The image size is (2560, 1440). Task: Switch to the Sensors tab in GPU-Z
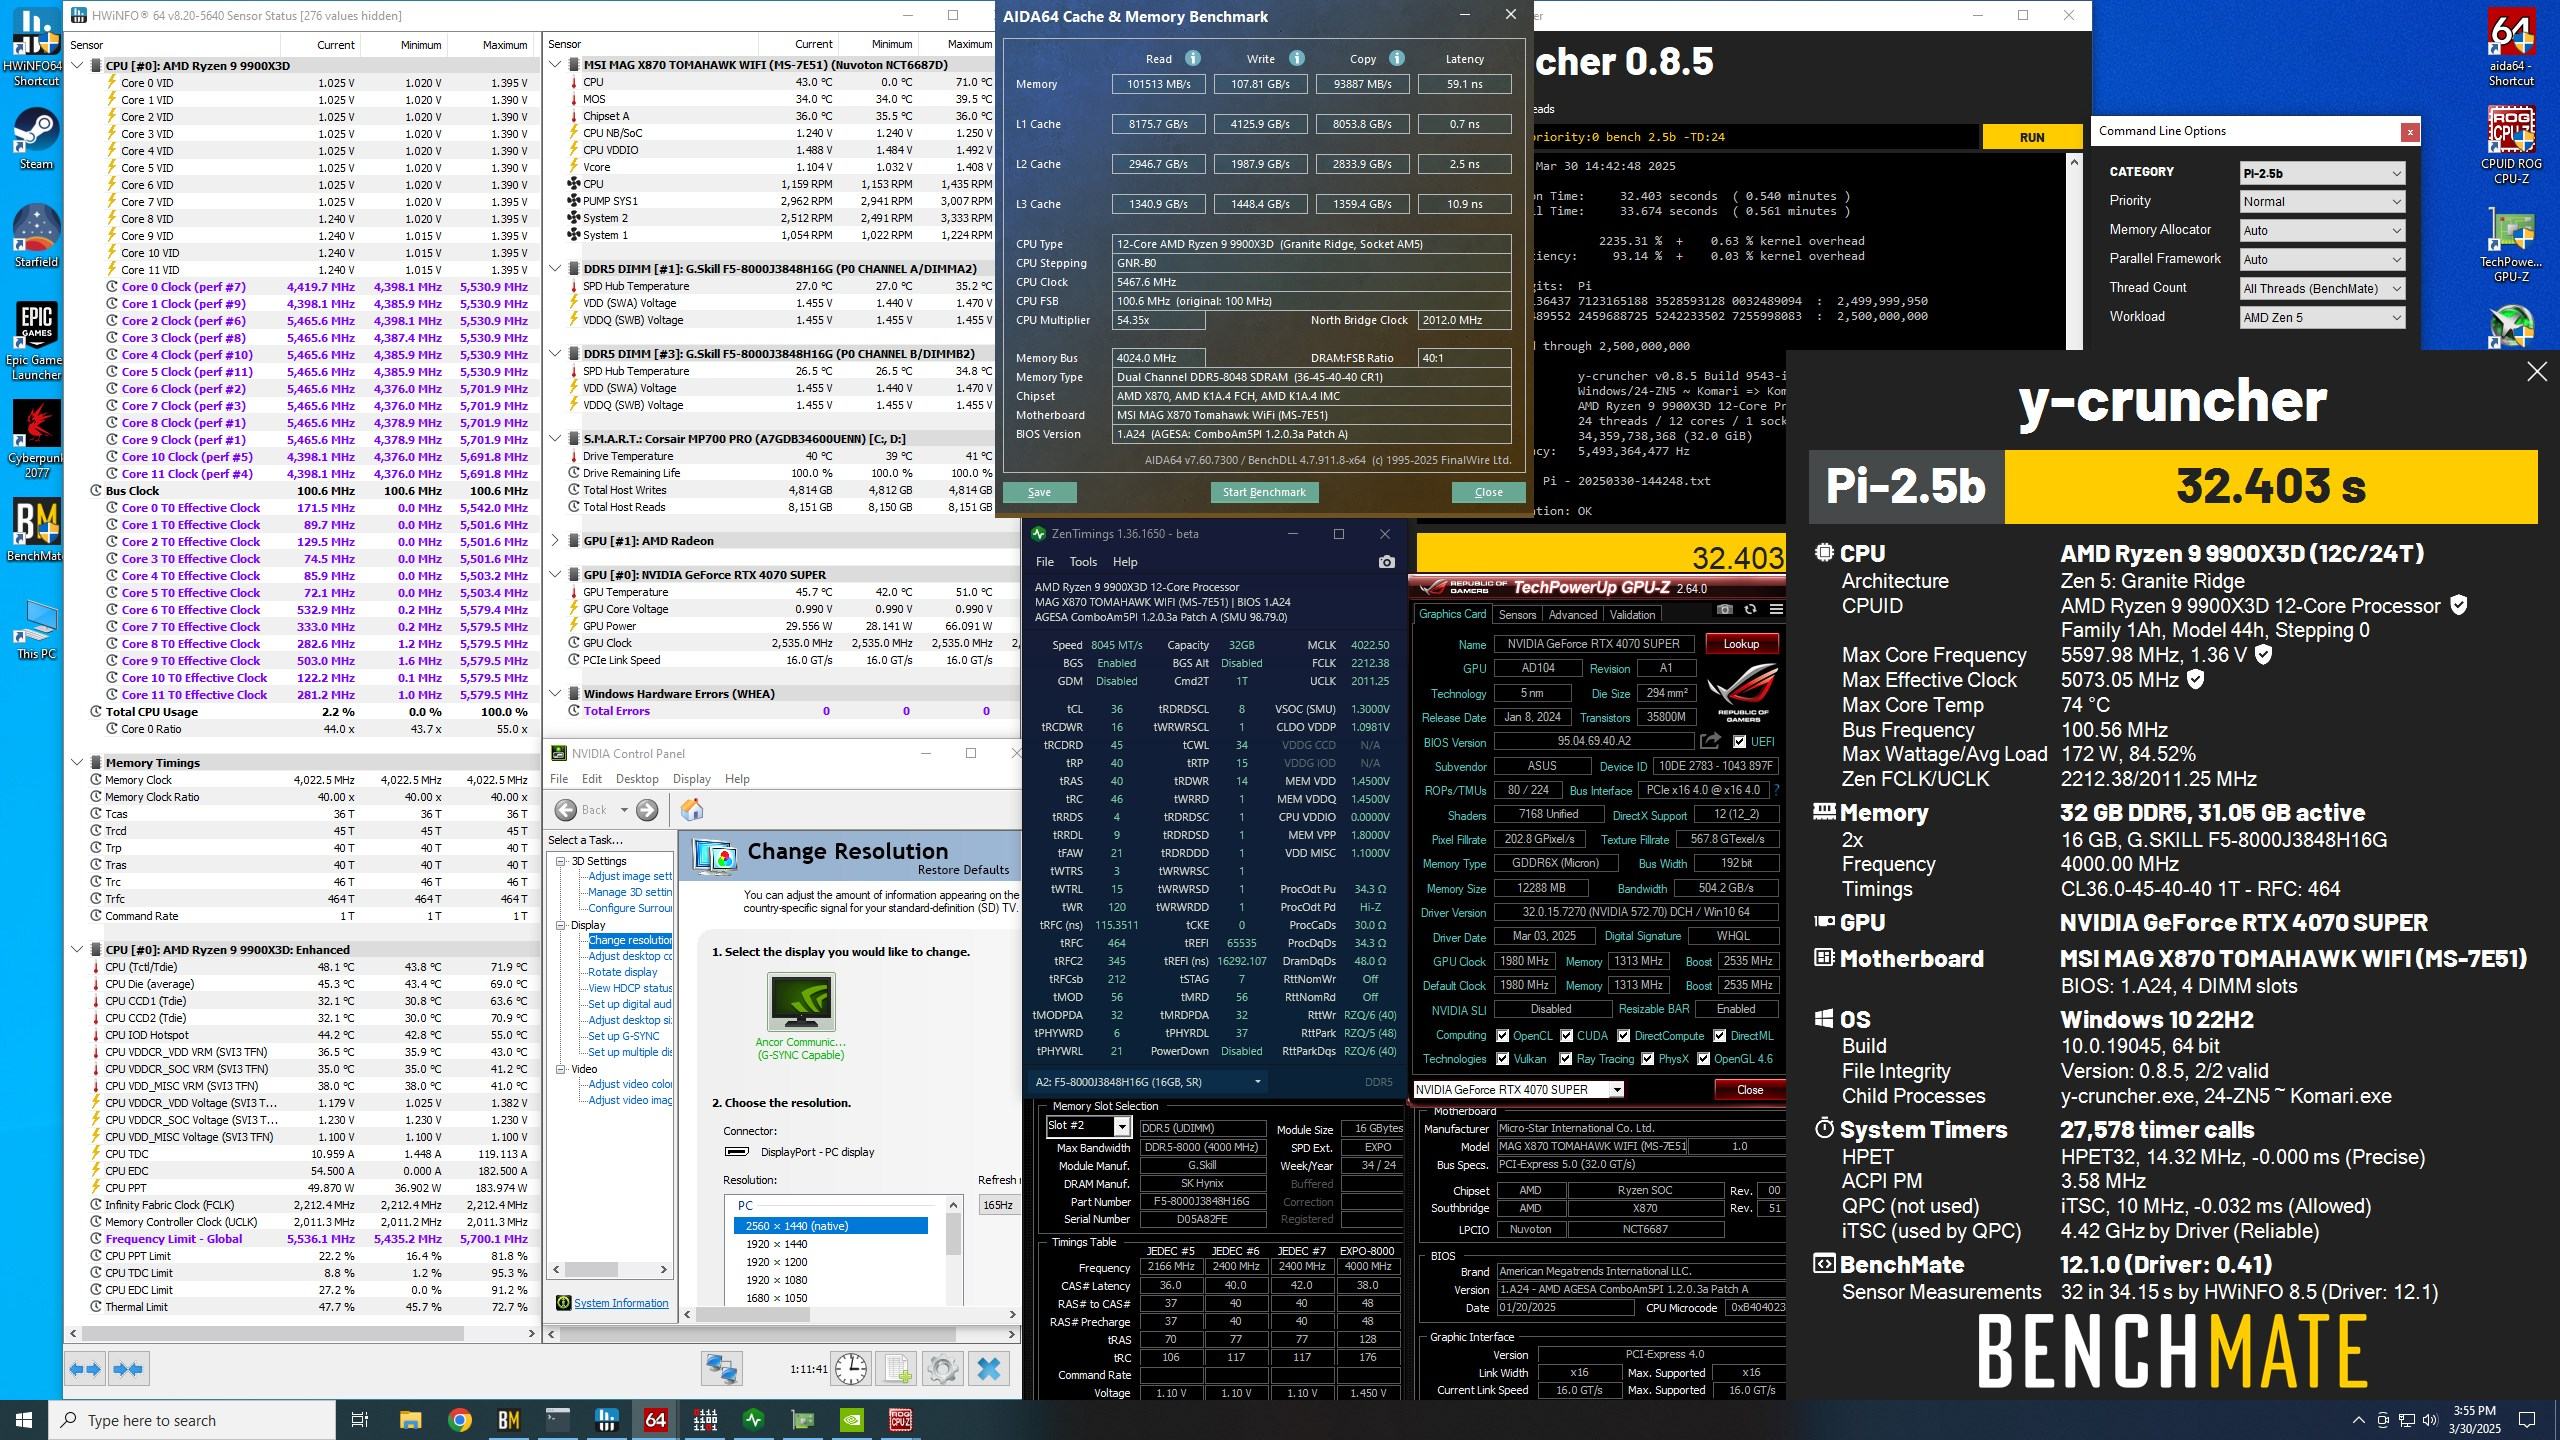(1516, 615)
